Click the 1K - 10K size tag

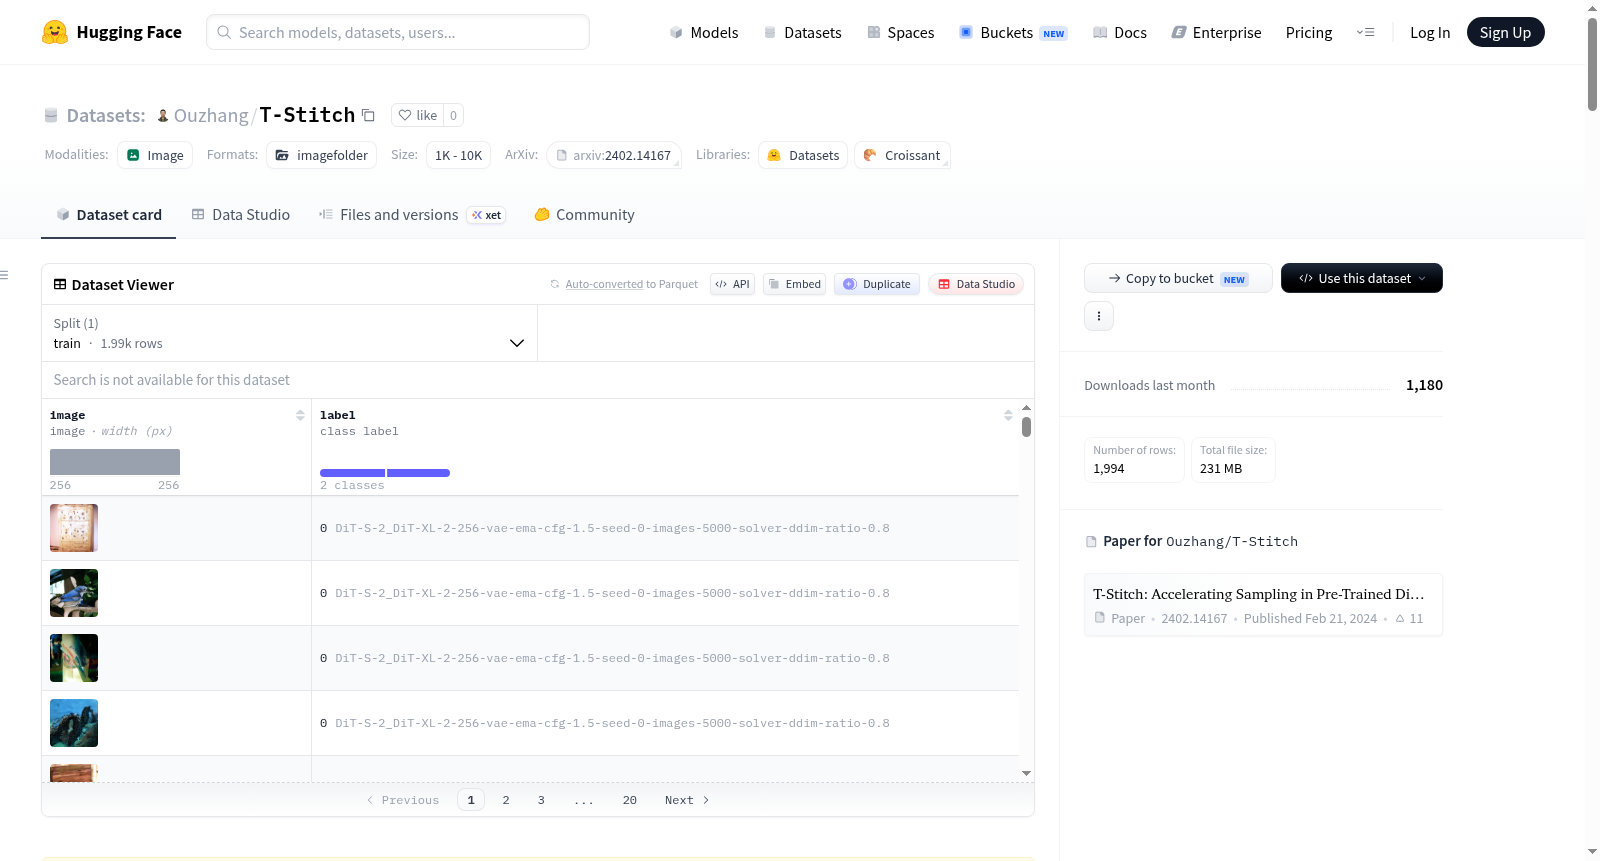(x=458, y=155)
